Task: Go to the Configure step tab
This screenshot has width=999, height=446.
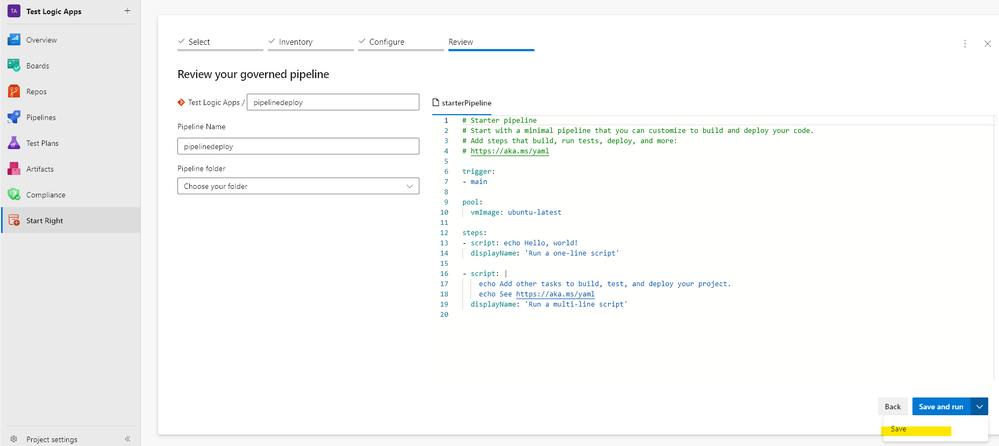Action: click(401, 42)
